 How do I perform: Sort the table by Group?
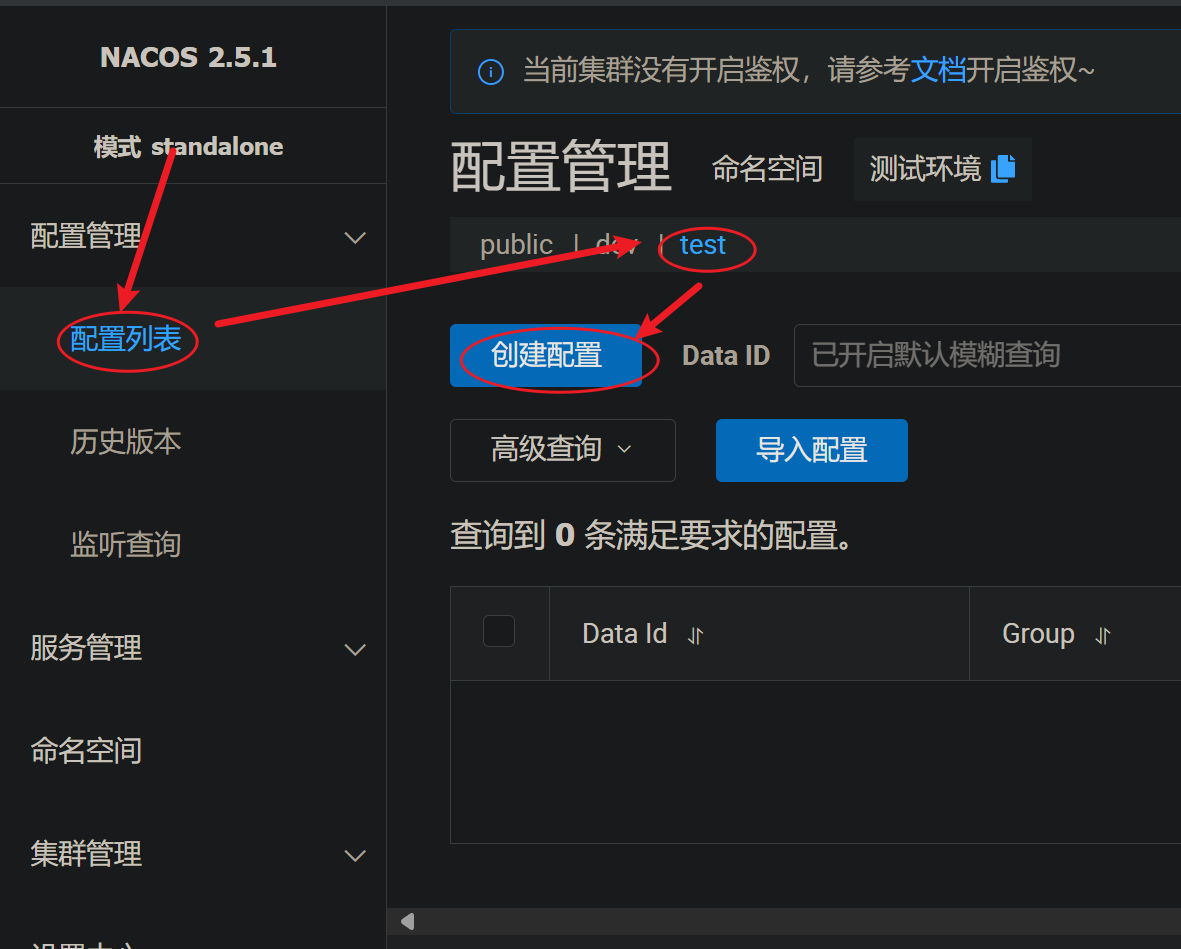(x=1103, y=636)
